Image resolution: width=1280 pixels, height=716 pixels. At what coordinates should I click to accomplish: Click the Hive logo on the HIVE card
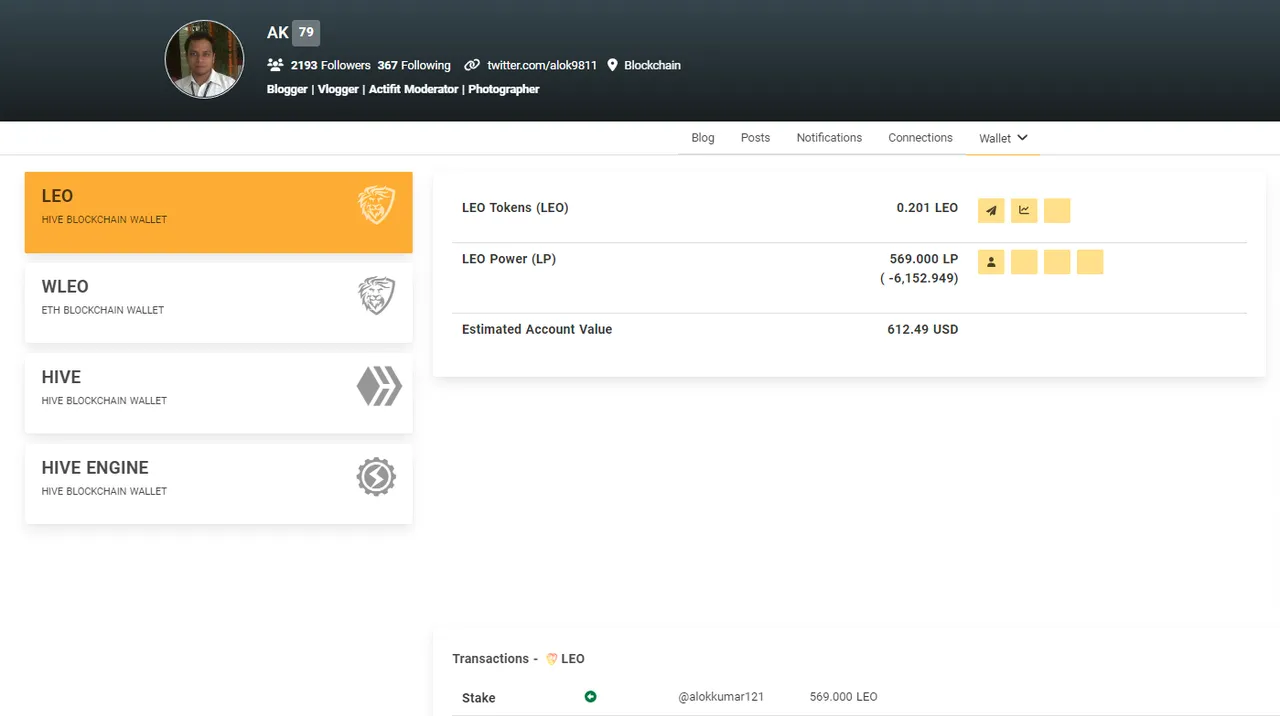click(x=379, y=386)
